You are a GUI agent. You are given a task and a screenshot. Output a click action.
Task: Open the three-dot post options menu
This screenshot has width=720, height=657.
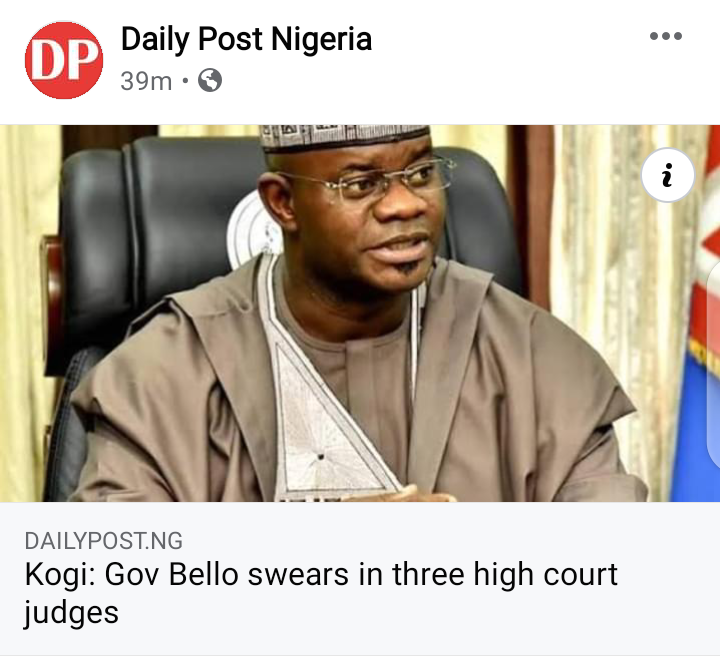tap(666, 36)
